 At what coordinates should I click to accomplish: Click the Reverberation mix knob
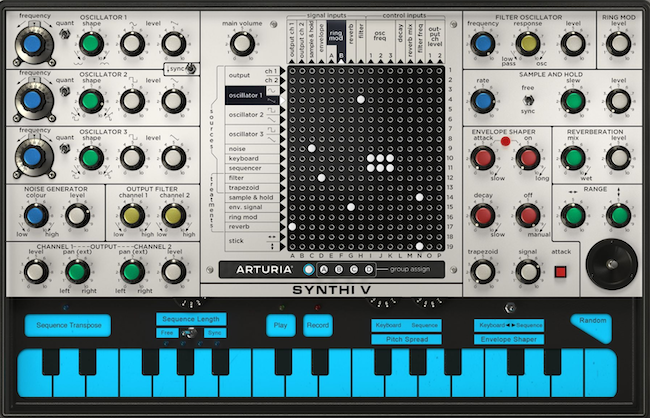click(572, 157)
